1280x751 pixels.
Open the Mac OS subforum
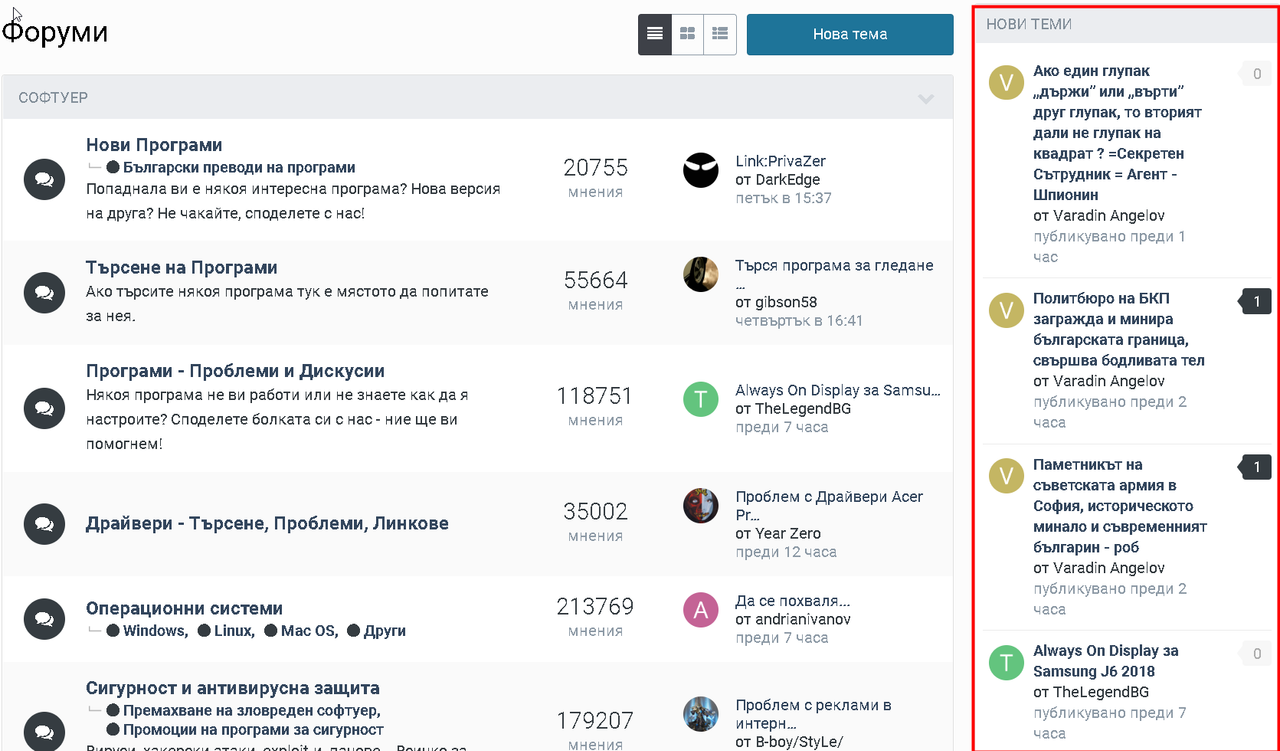tap(309, 631)
